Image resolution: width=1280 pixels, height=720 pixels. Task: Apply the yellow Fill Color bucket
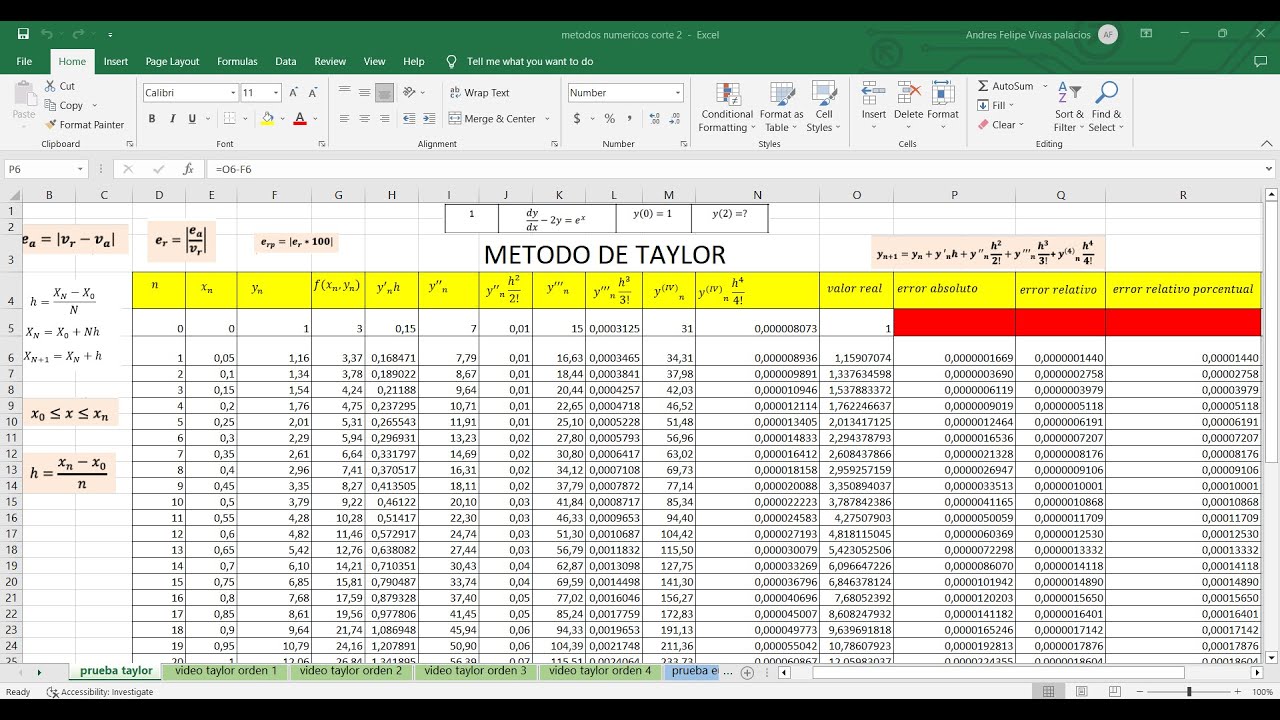click(x=267, y=119)
